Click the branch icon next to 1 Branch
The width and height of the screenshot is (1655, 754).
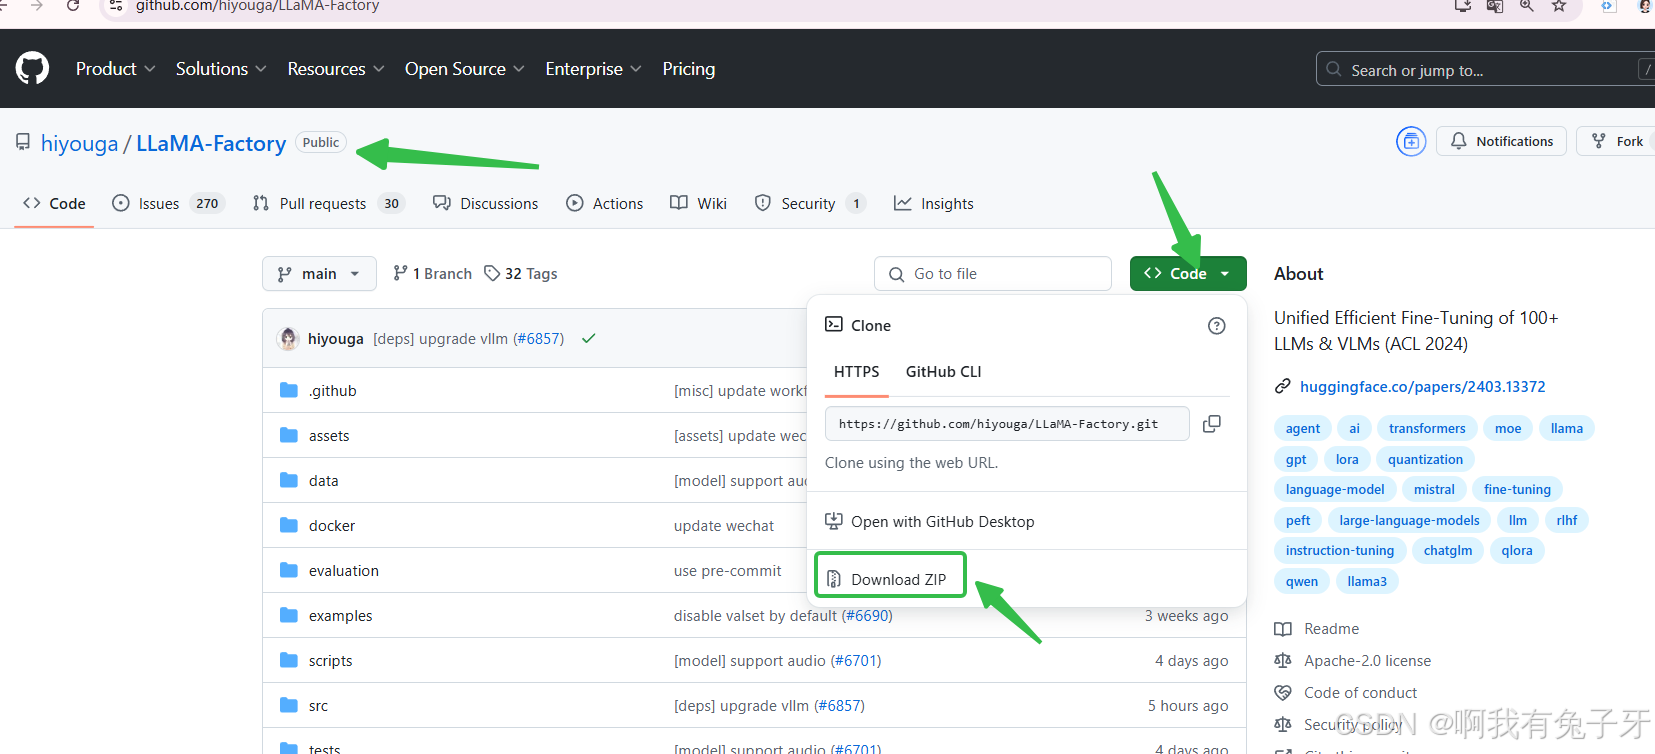pos(400,273)
